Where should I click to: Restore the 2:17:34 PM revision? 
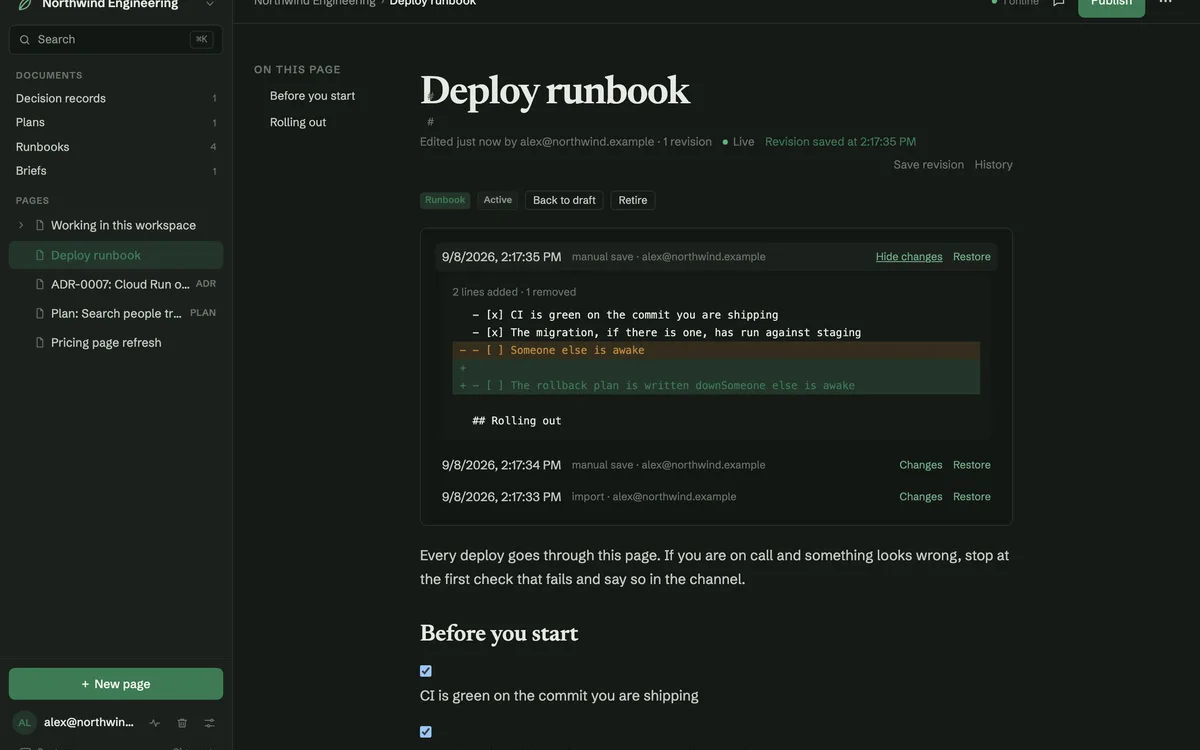pos(972,465)
